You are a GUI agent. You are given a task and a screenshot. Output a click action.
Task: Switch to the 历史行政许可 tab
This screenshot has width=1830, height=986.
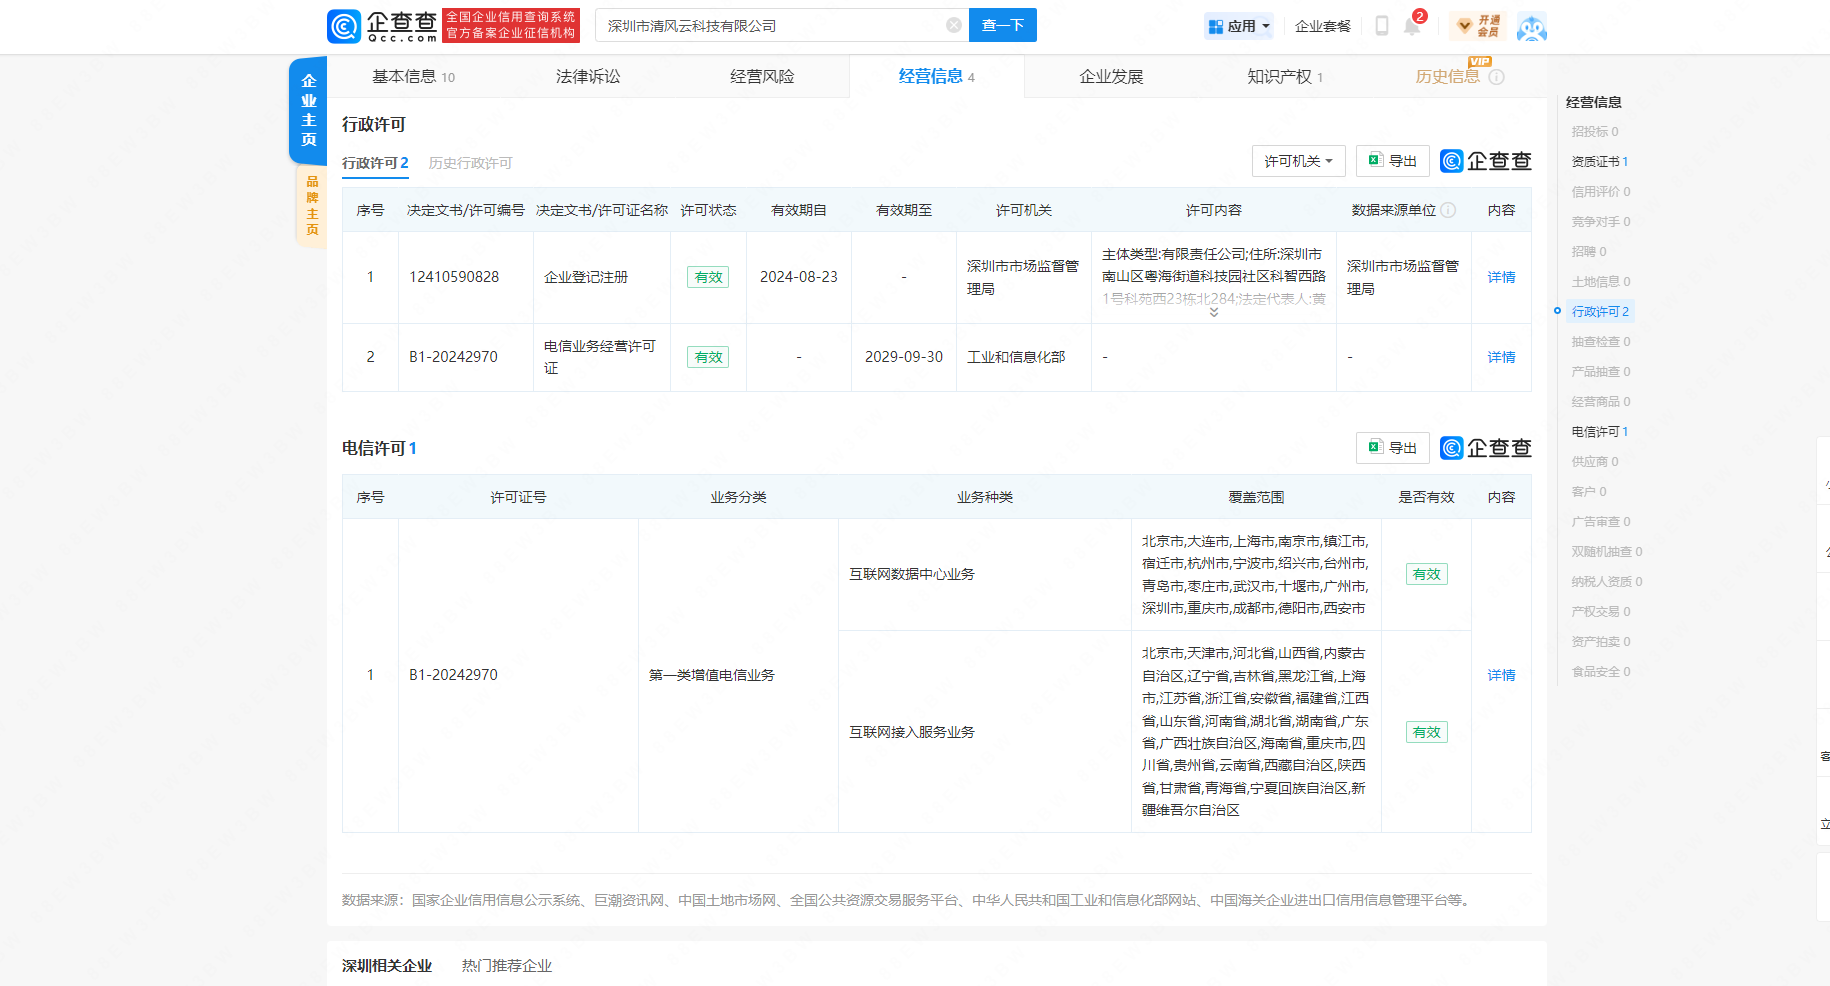click(x=470, y=163)
